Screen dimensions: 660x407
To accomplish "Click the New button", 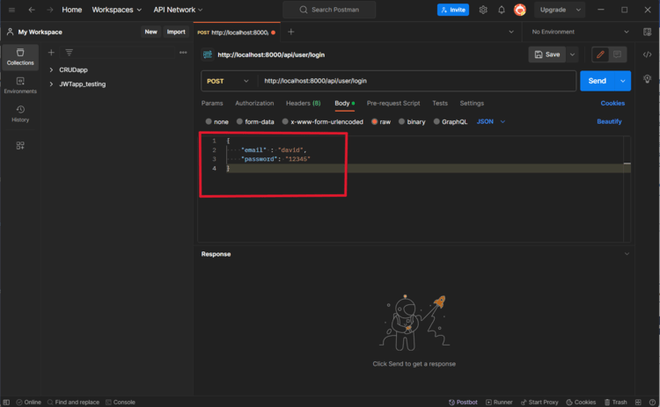I will click(x=151, y=32).
